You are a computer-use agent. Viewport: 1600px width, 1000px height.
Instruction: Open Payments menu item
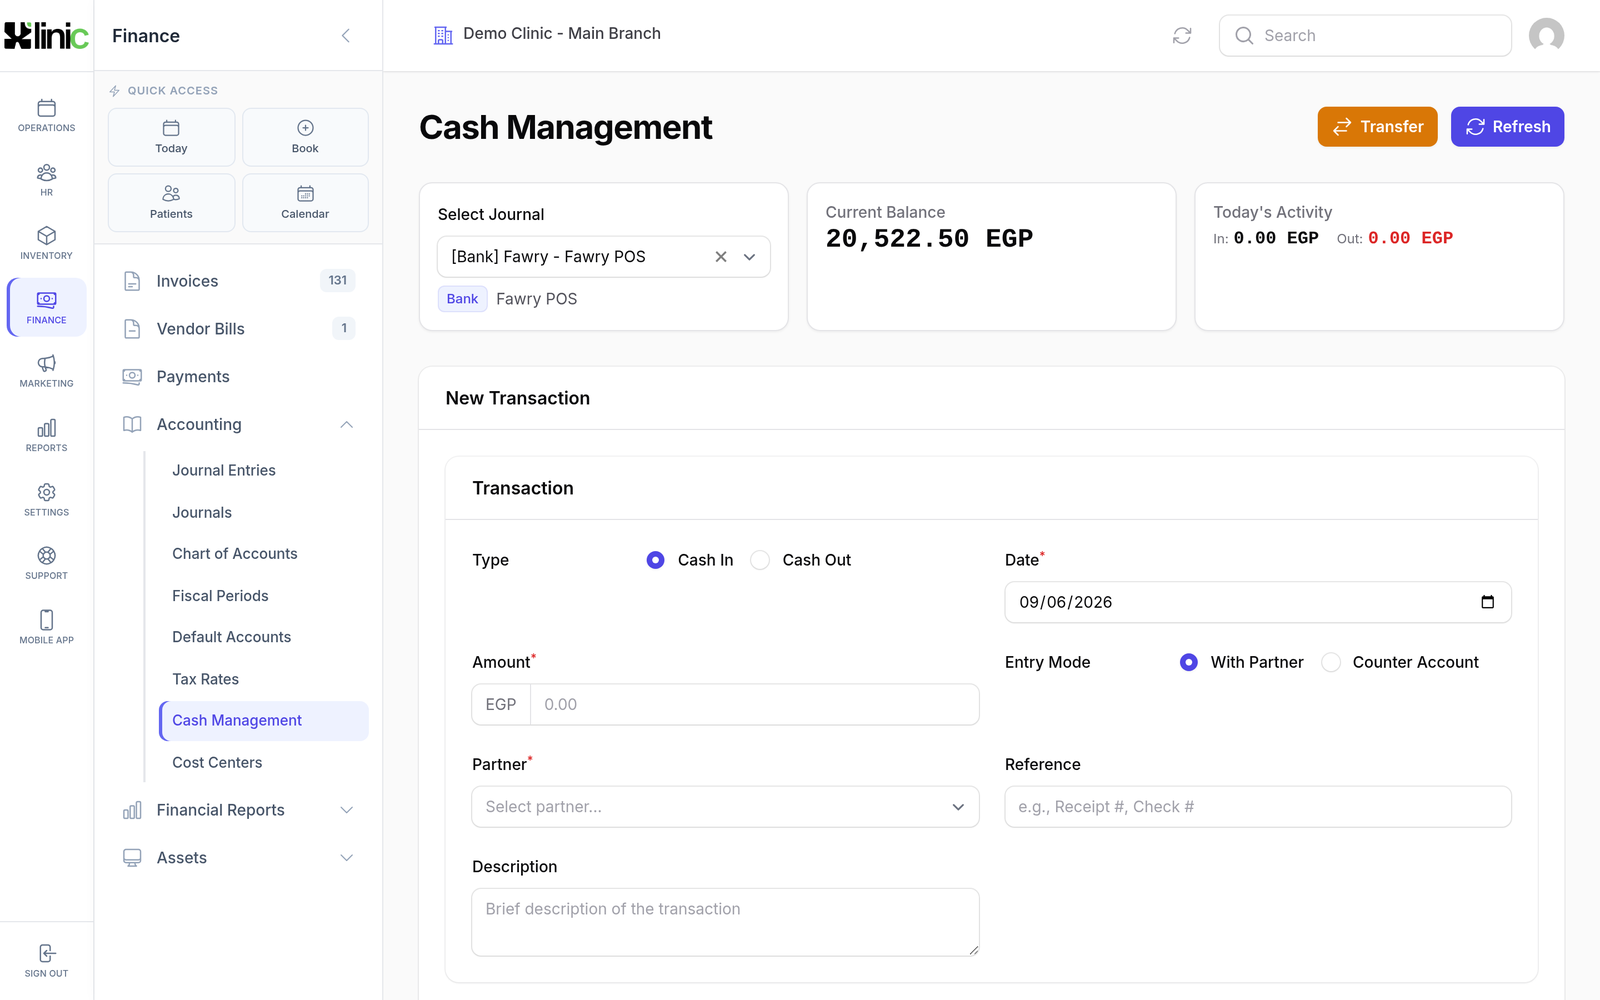click(238, 377)
